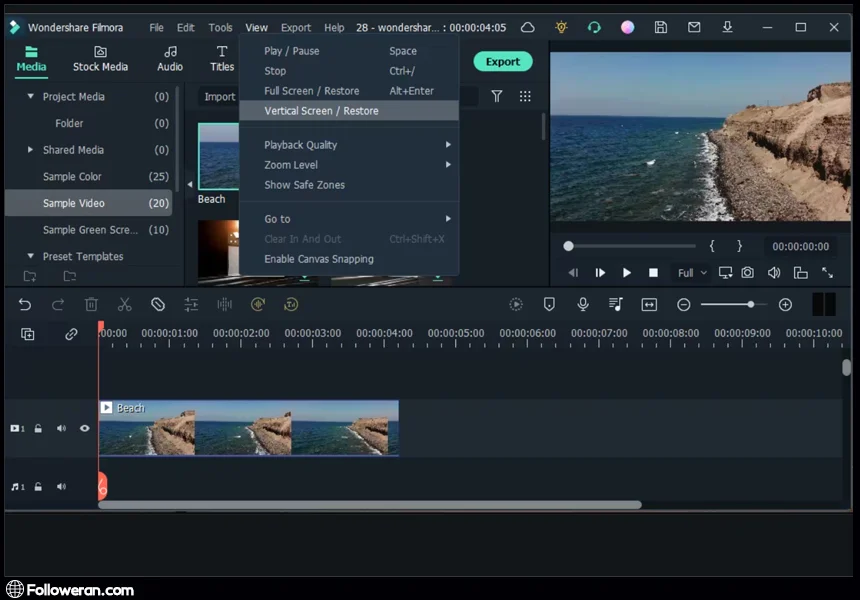Select the Beach clip on the timeline
The image size is (860, 600).
tap(248, 429)
